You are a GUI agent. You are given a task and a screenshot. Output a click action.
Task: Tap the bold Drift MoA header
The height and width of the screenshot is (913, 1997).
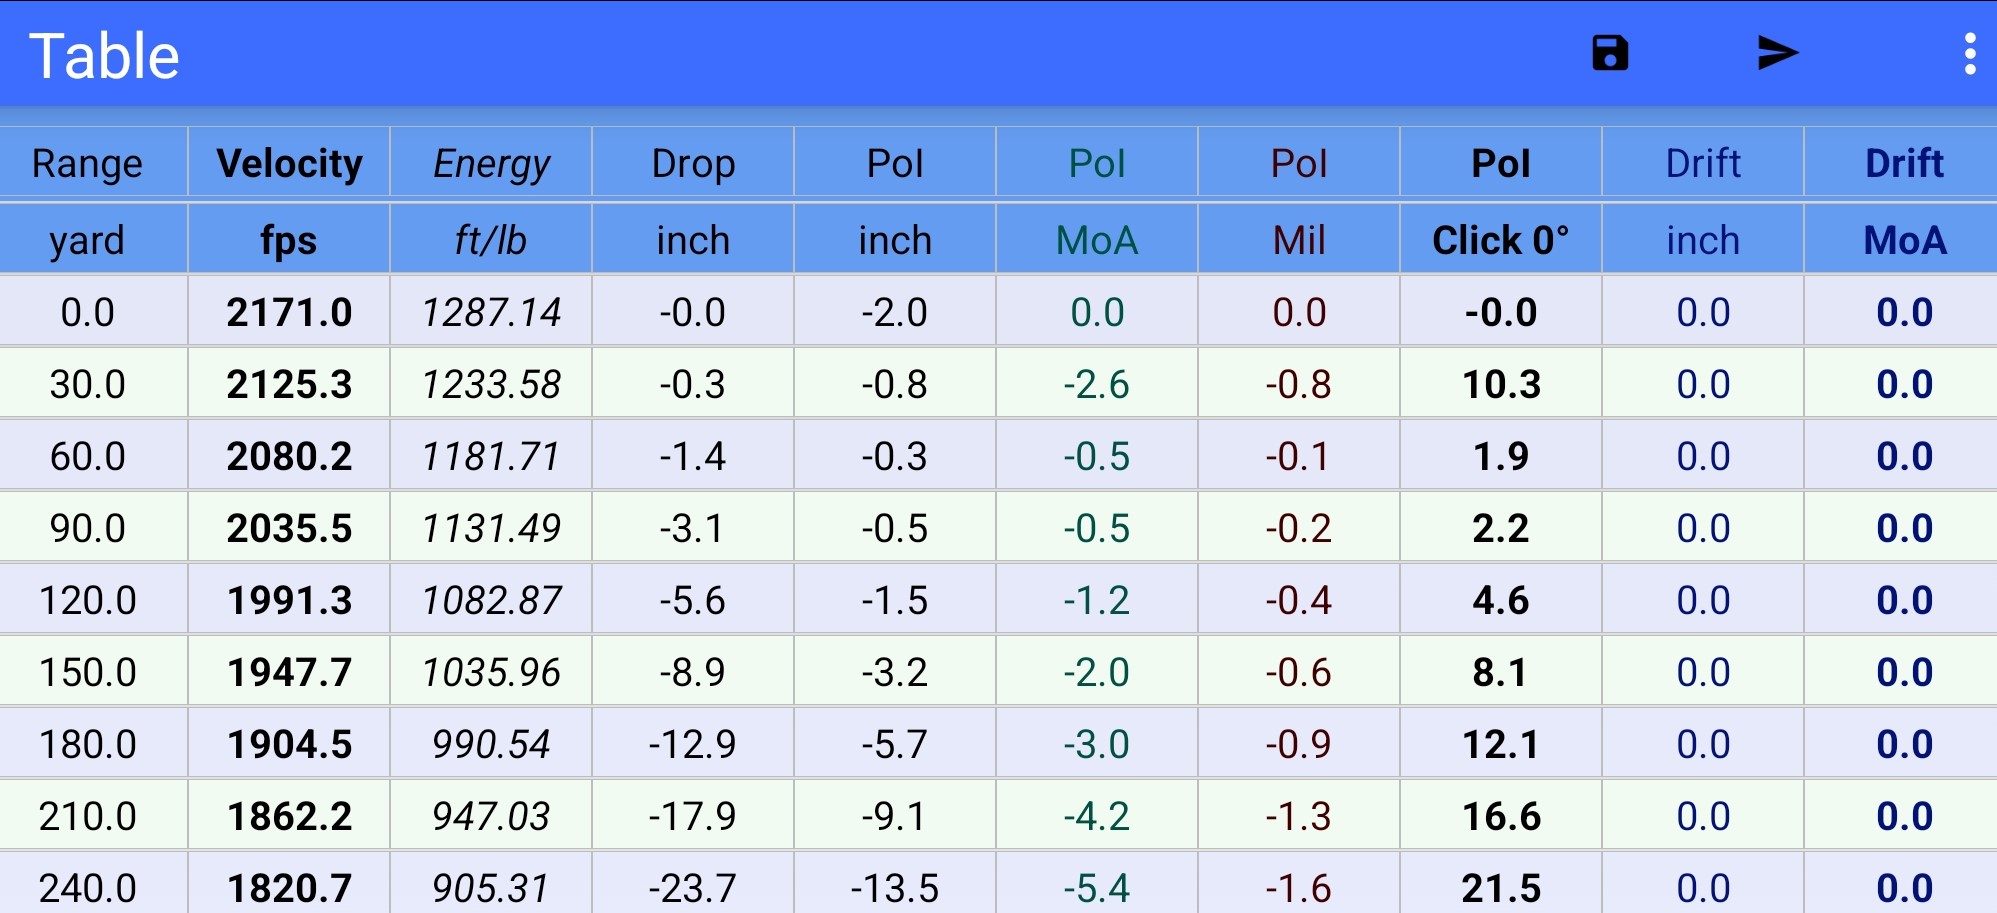(1904, 163)
